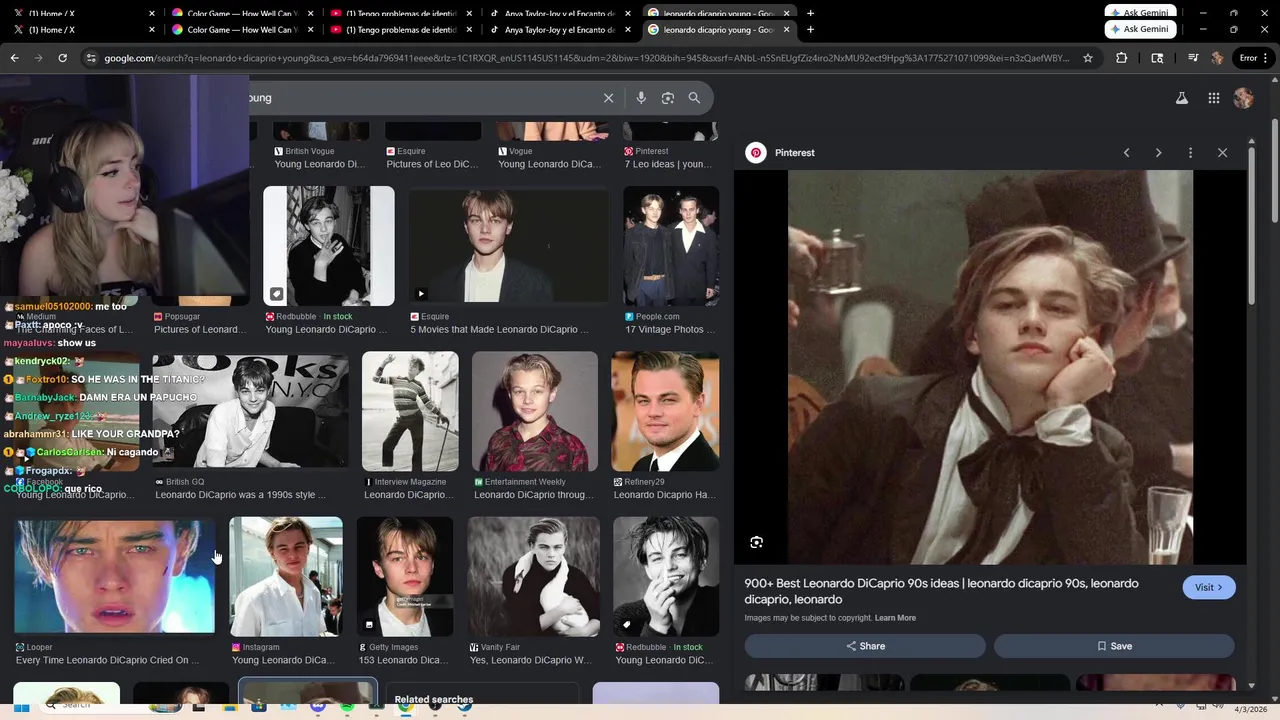Open the Google apps grid

(1213, 98)
